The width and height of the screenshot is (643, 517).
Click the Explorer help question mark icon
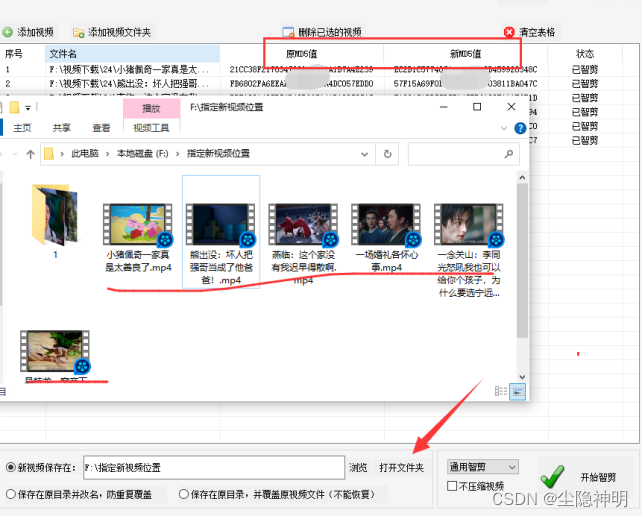coord(520,128)
